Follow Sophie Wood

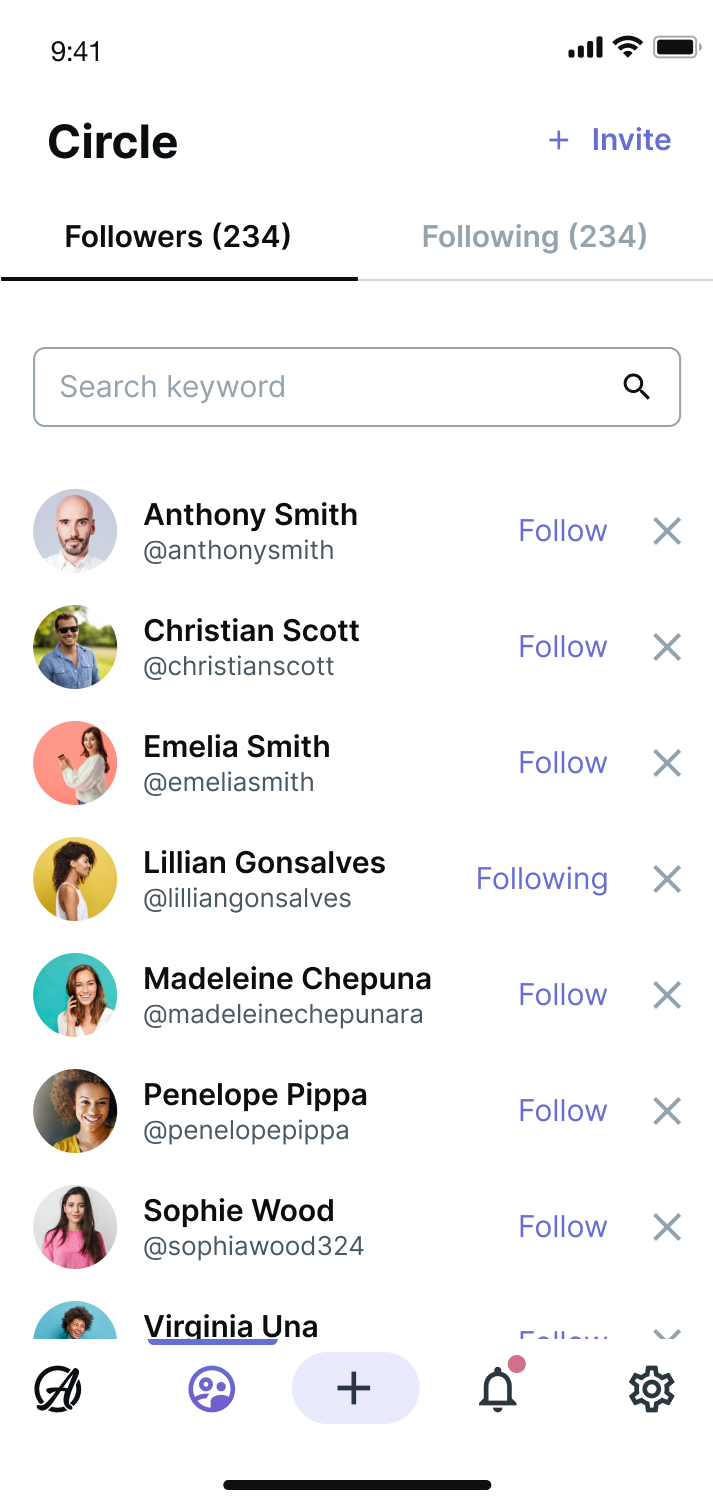[x=562, y=1227]
